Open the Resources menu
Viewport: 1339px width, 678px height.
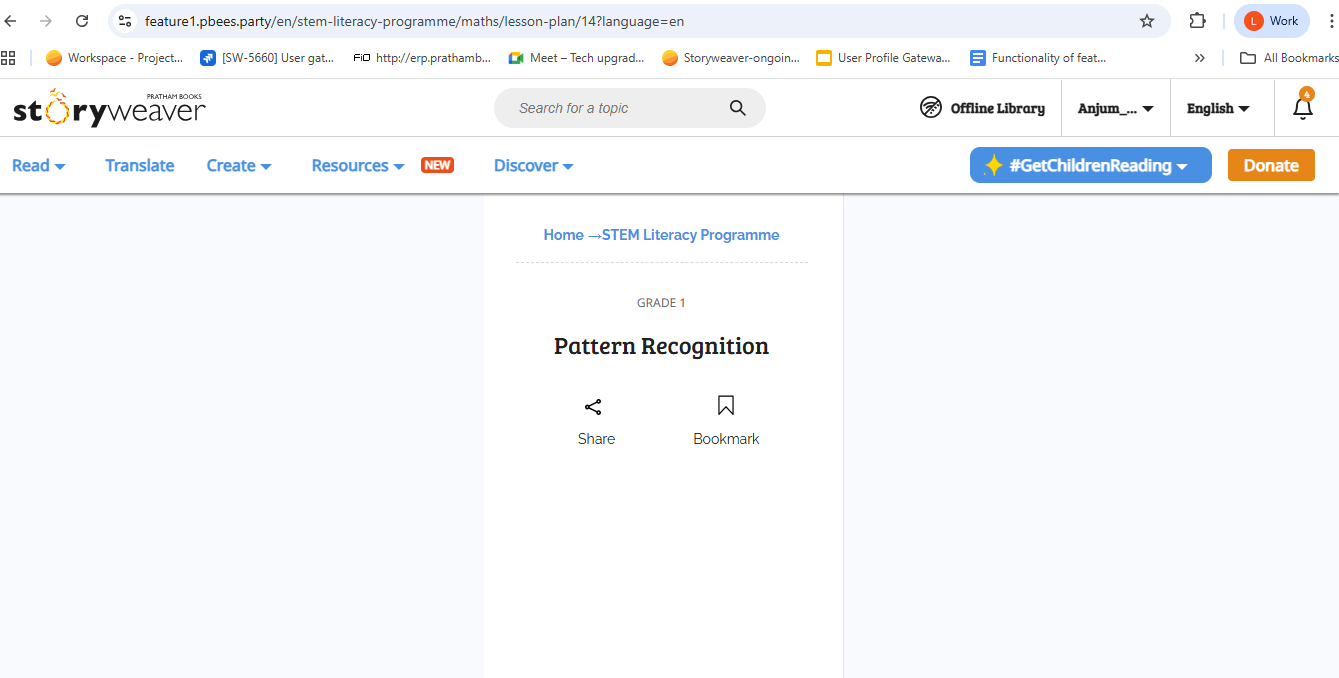pos(357,166)
